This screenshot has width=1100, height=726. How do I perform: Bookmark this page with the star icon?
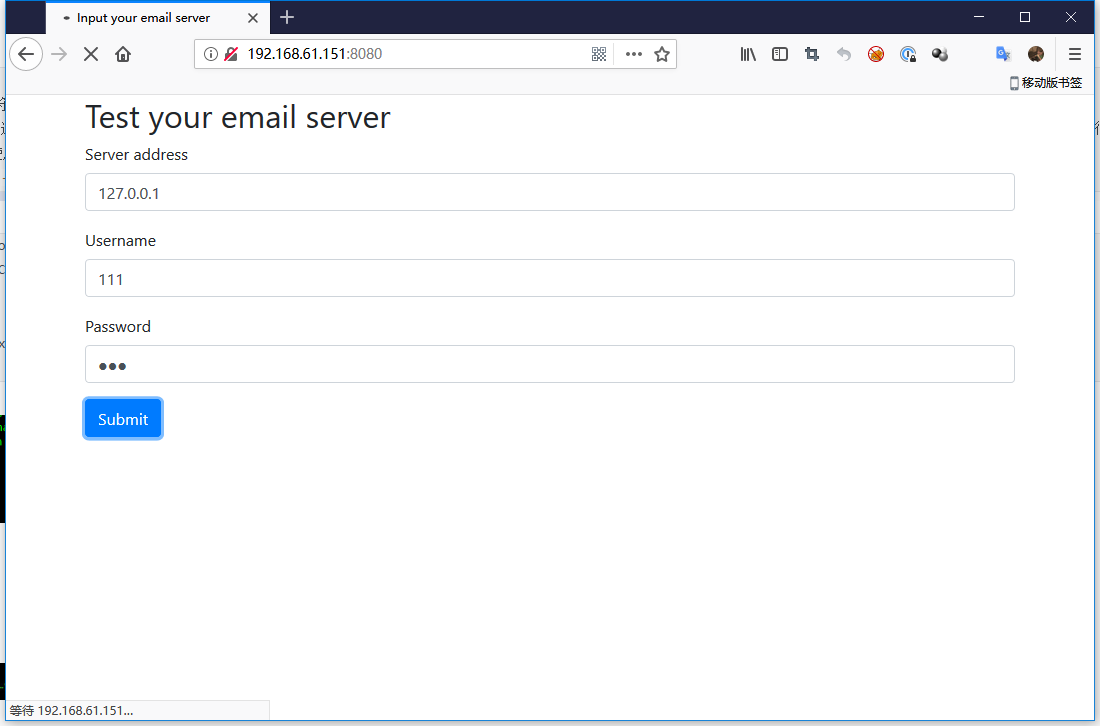(662, 54)
